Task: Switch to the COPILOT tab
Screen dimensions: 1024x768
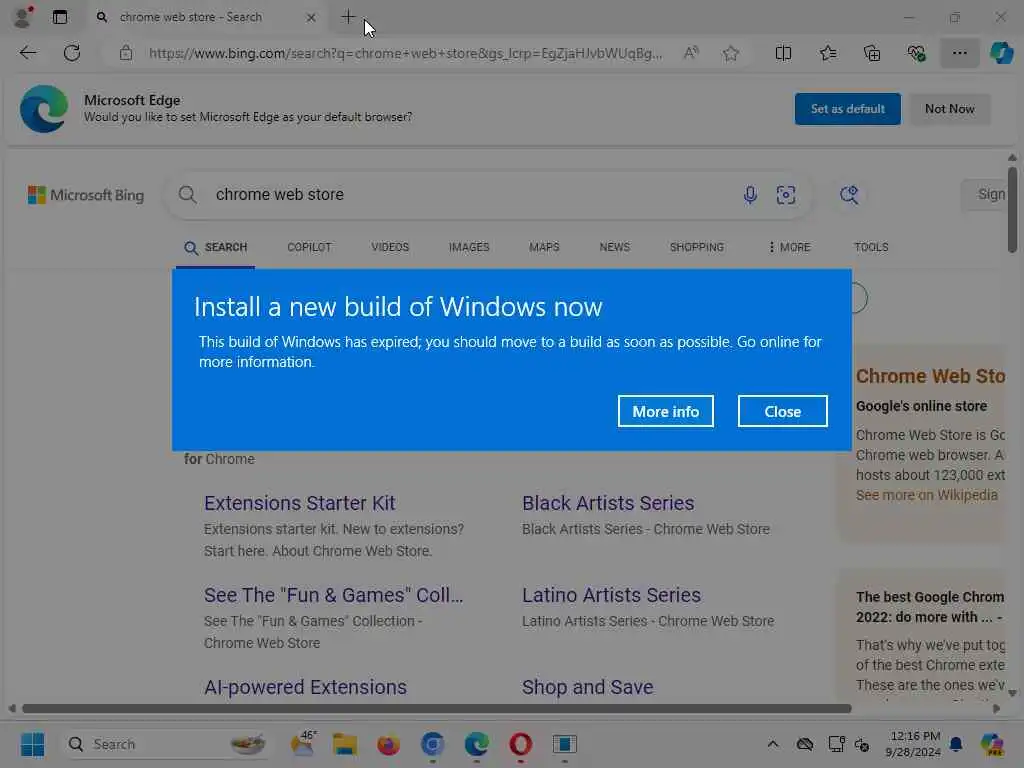Action: [310, 248]
